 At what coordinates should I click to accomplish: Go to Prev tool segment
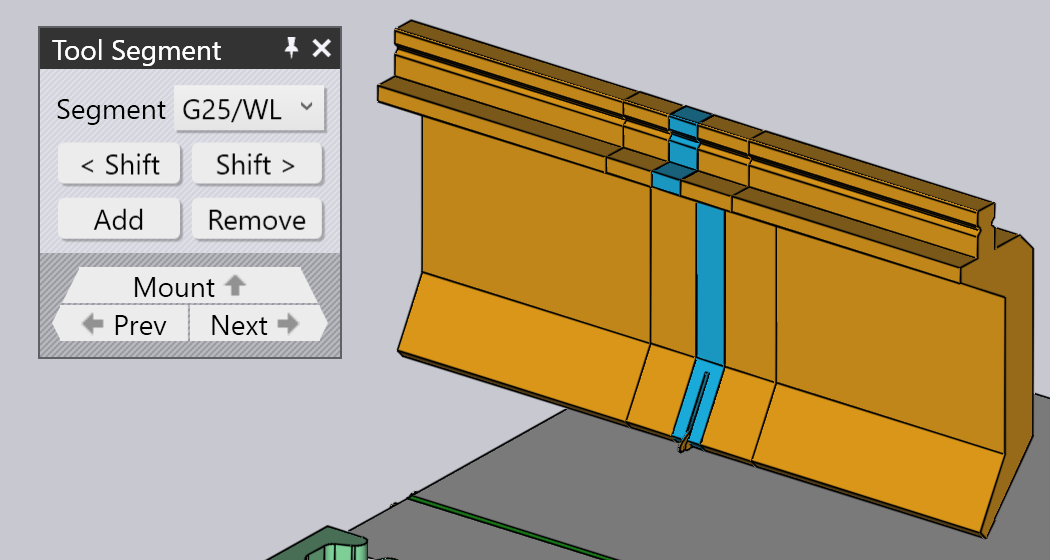[121, 324]
